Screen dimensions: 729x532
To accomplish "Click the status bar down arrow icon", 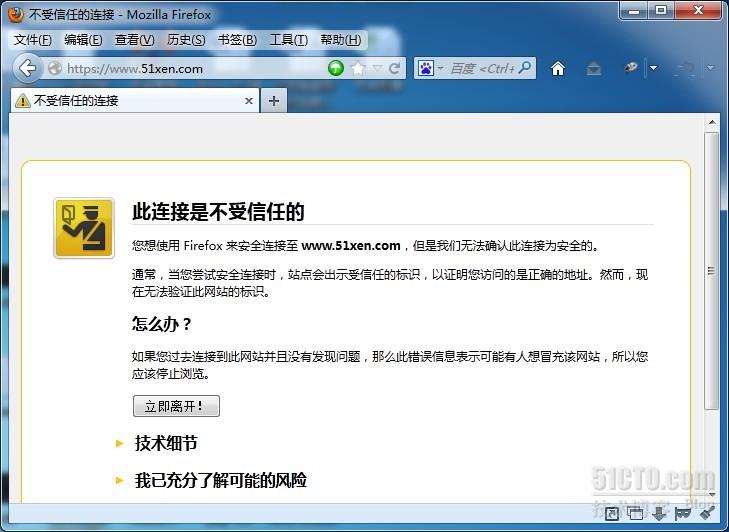I will pyautogui.click(x=659, y=513).
